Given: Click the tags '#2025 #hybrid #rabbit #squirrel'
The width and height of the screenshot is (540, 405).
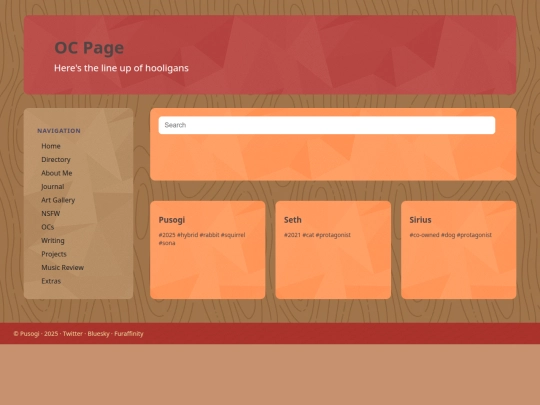Looking at the screenshot, I should point(202,235).
